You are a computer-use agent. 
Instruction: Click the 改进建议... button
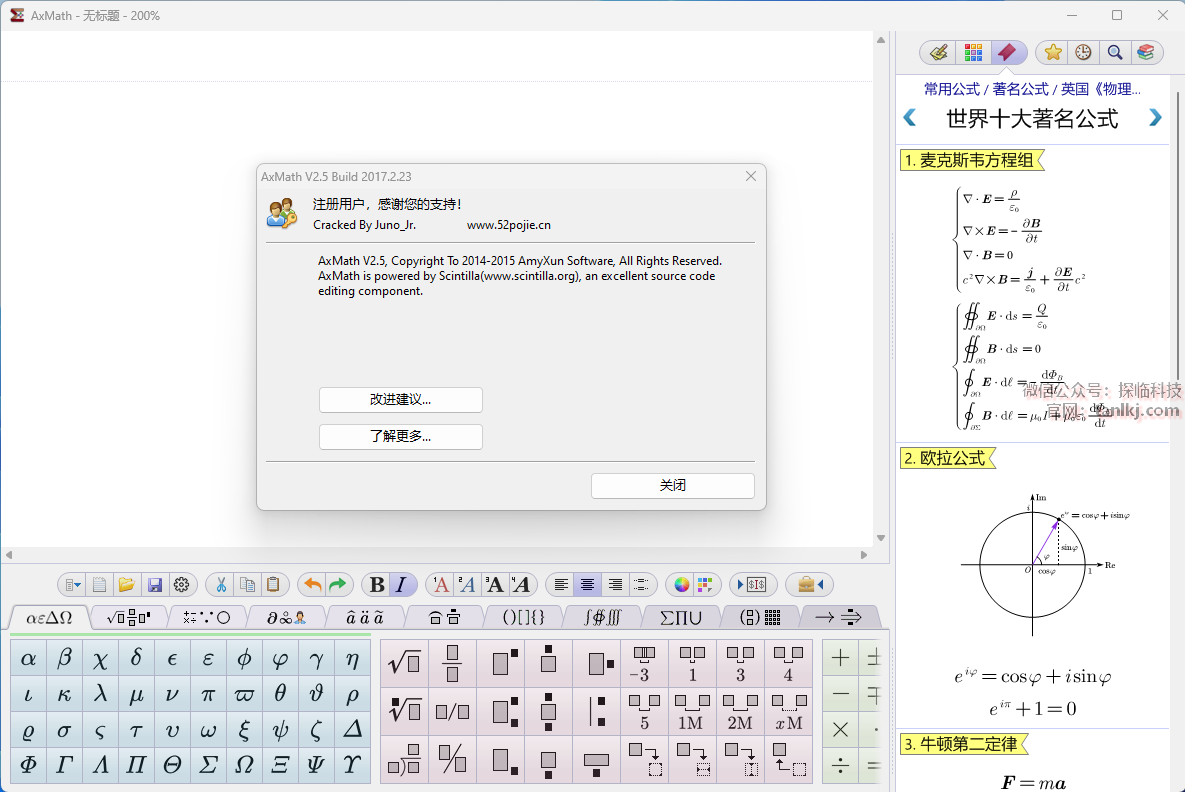click(400, 400)
